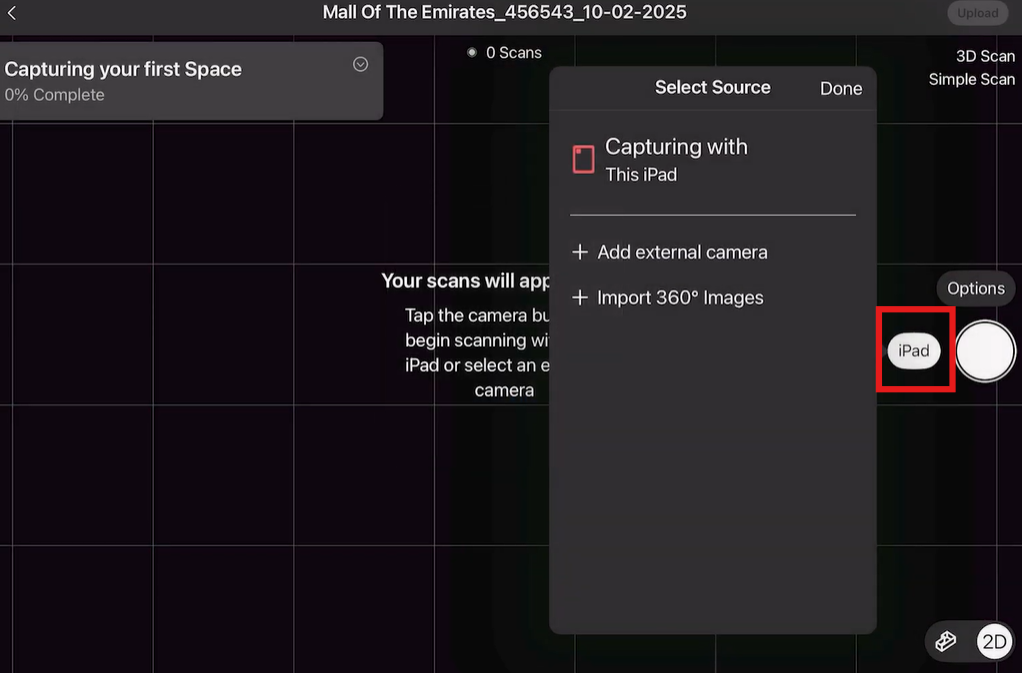The height and width of the screenshot is (673, 1022).
Task: Expand the Capturing your first Space card
Action: (361, 64)
